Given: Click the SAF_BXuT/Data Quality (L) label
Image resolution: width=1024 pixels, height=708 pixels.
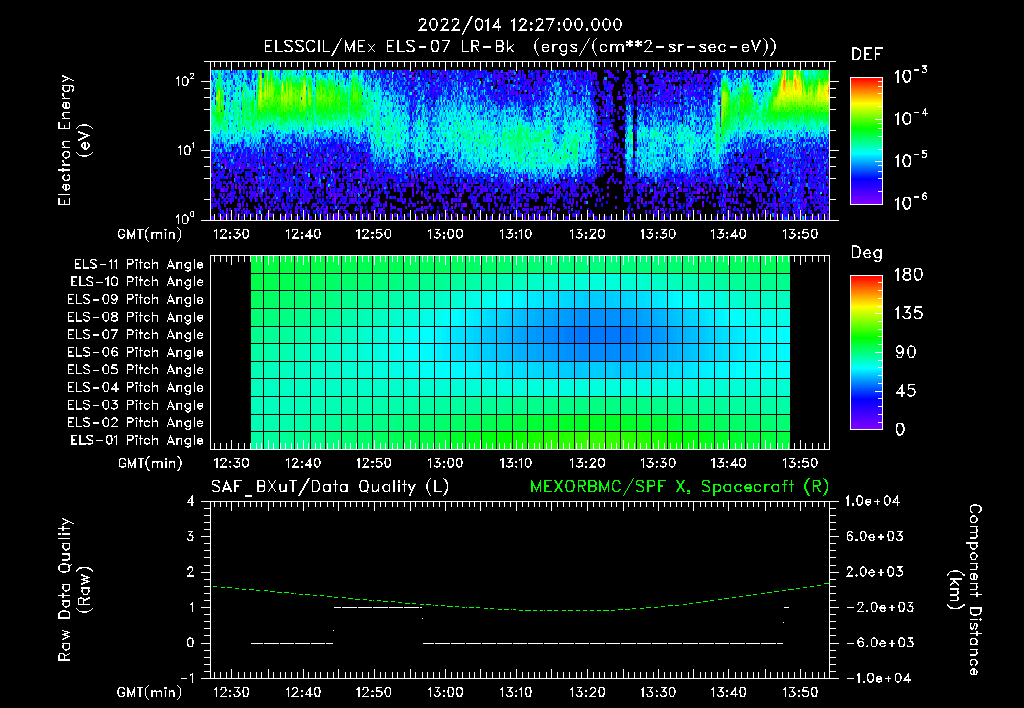Looking at the screenshot, I should click(x=330, y=487).
